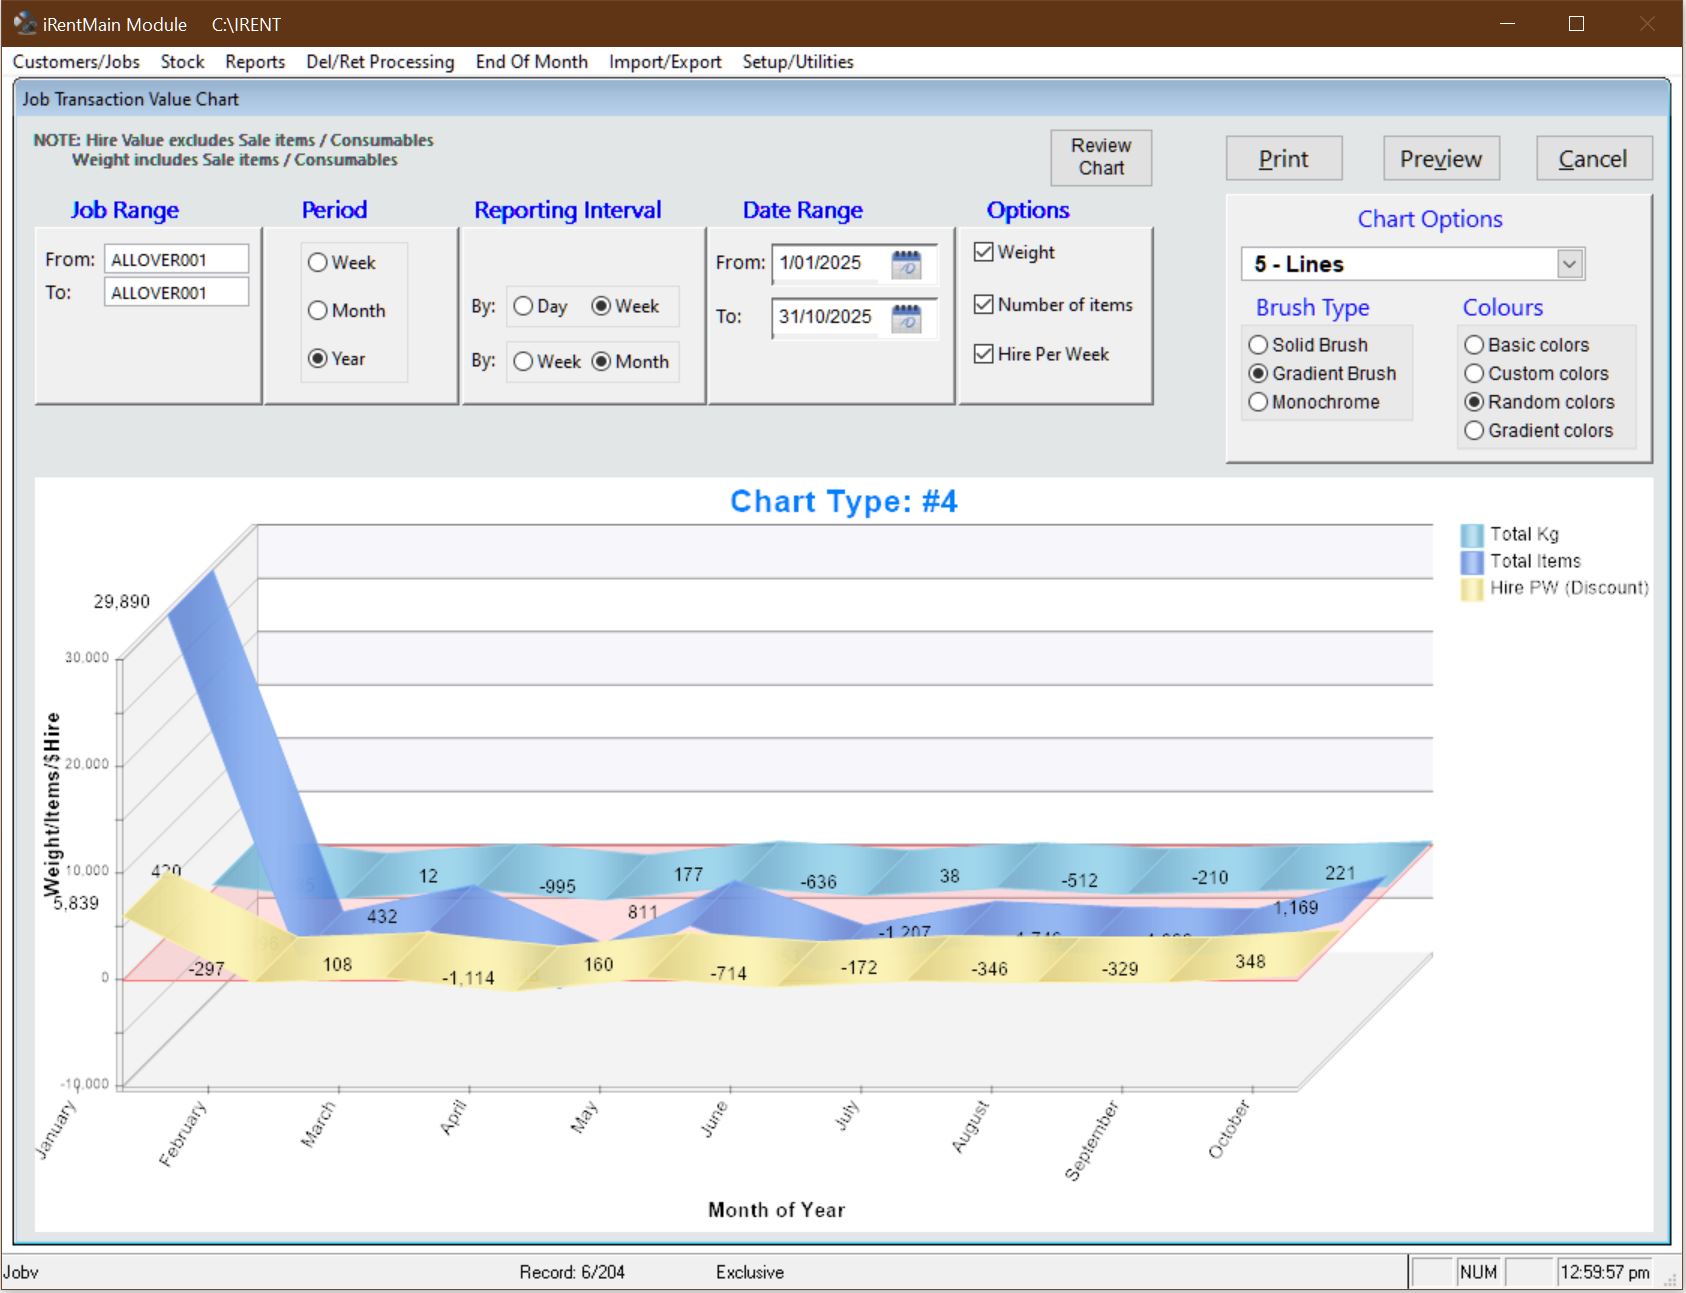1686x1293 pixels.
Task: Click the iRentMain app icon in title bar
Action: click(24, 23)
